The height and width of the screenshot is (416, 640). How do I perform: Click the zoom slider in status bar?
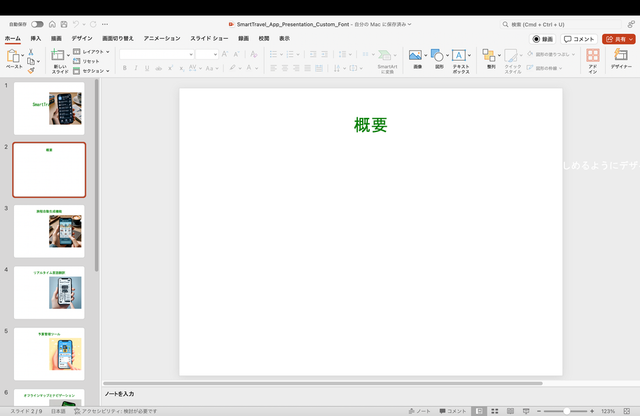coord(568,411)
